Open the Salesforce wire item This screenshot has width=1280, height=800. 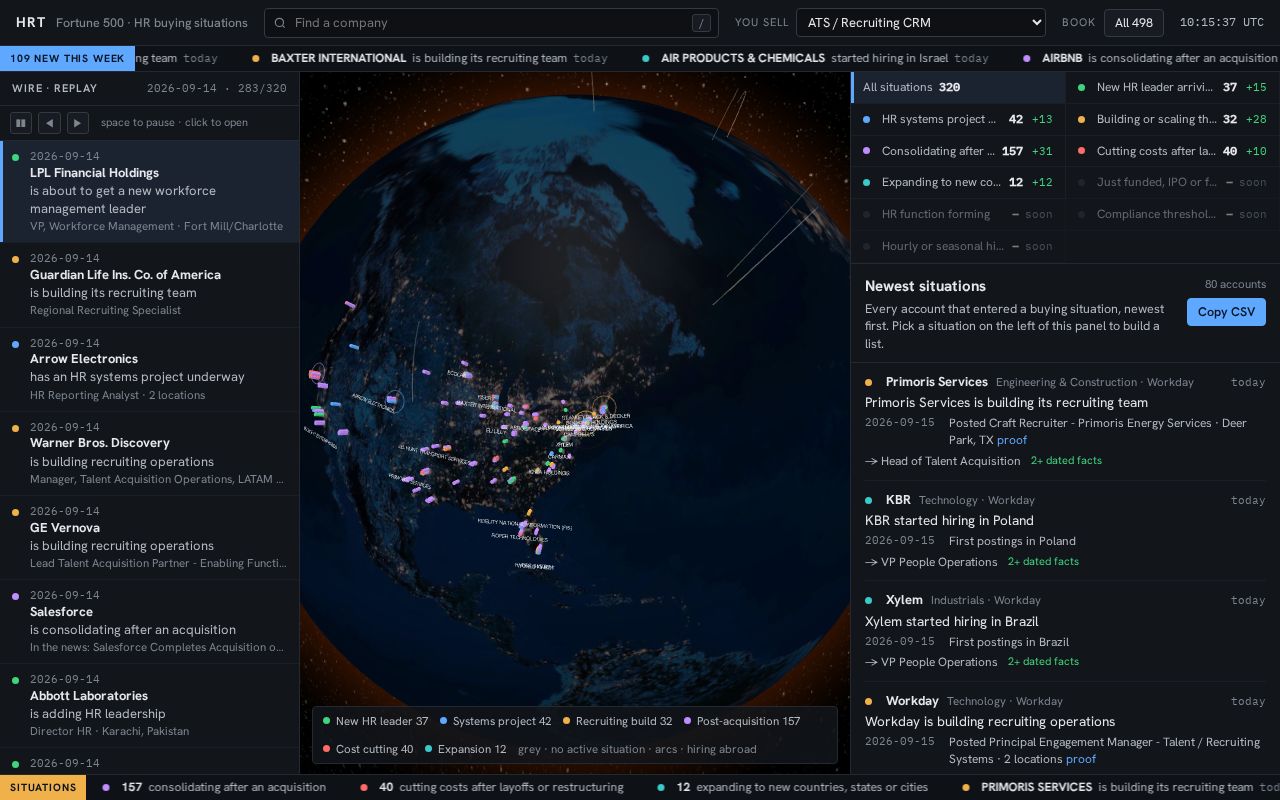(x=150, y=621)
